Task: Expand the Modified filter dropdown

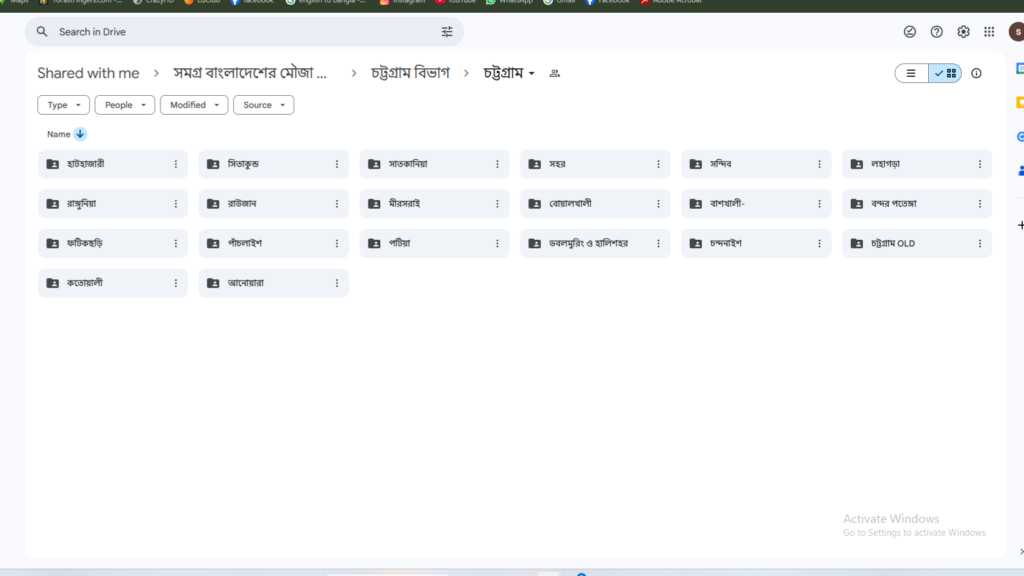Action: click(x=193, y=105)
